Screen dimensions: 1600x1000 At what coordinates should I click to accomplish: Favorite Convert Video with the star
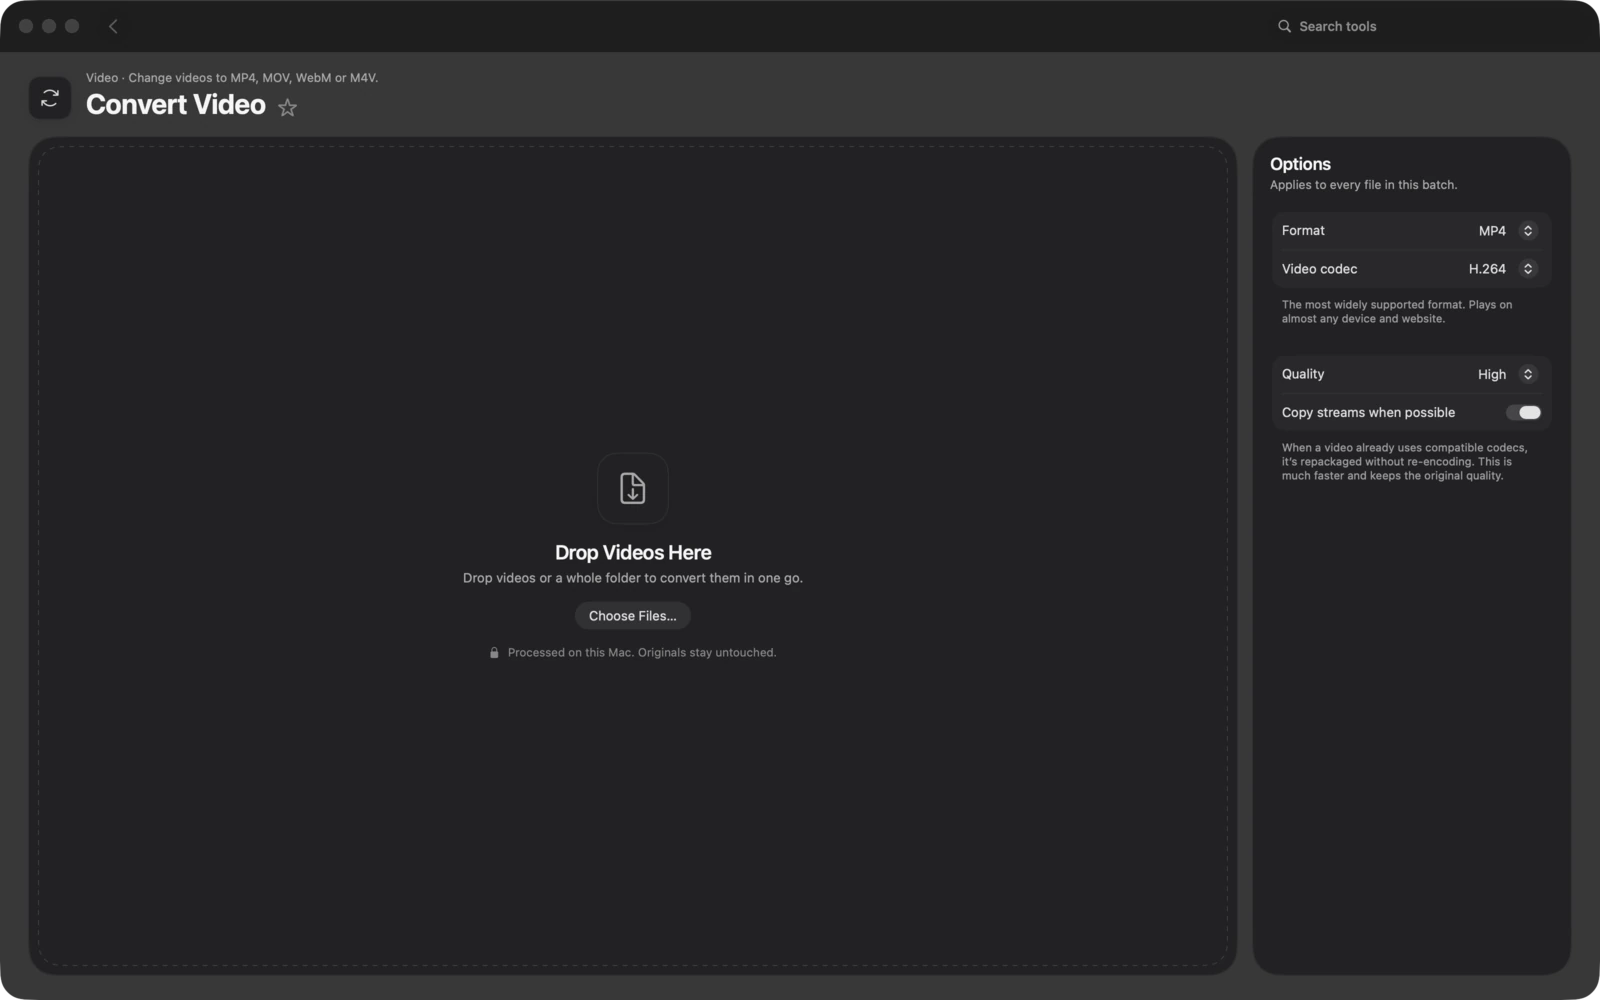coord(288,108)
